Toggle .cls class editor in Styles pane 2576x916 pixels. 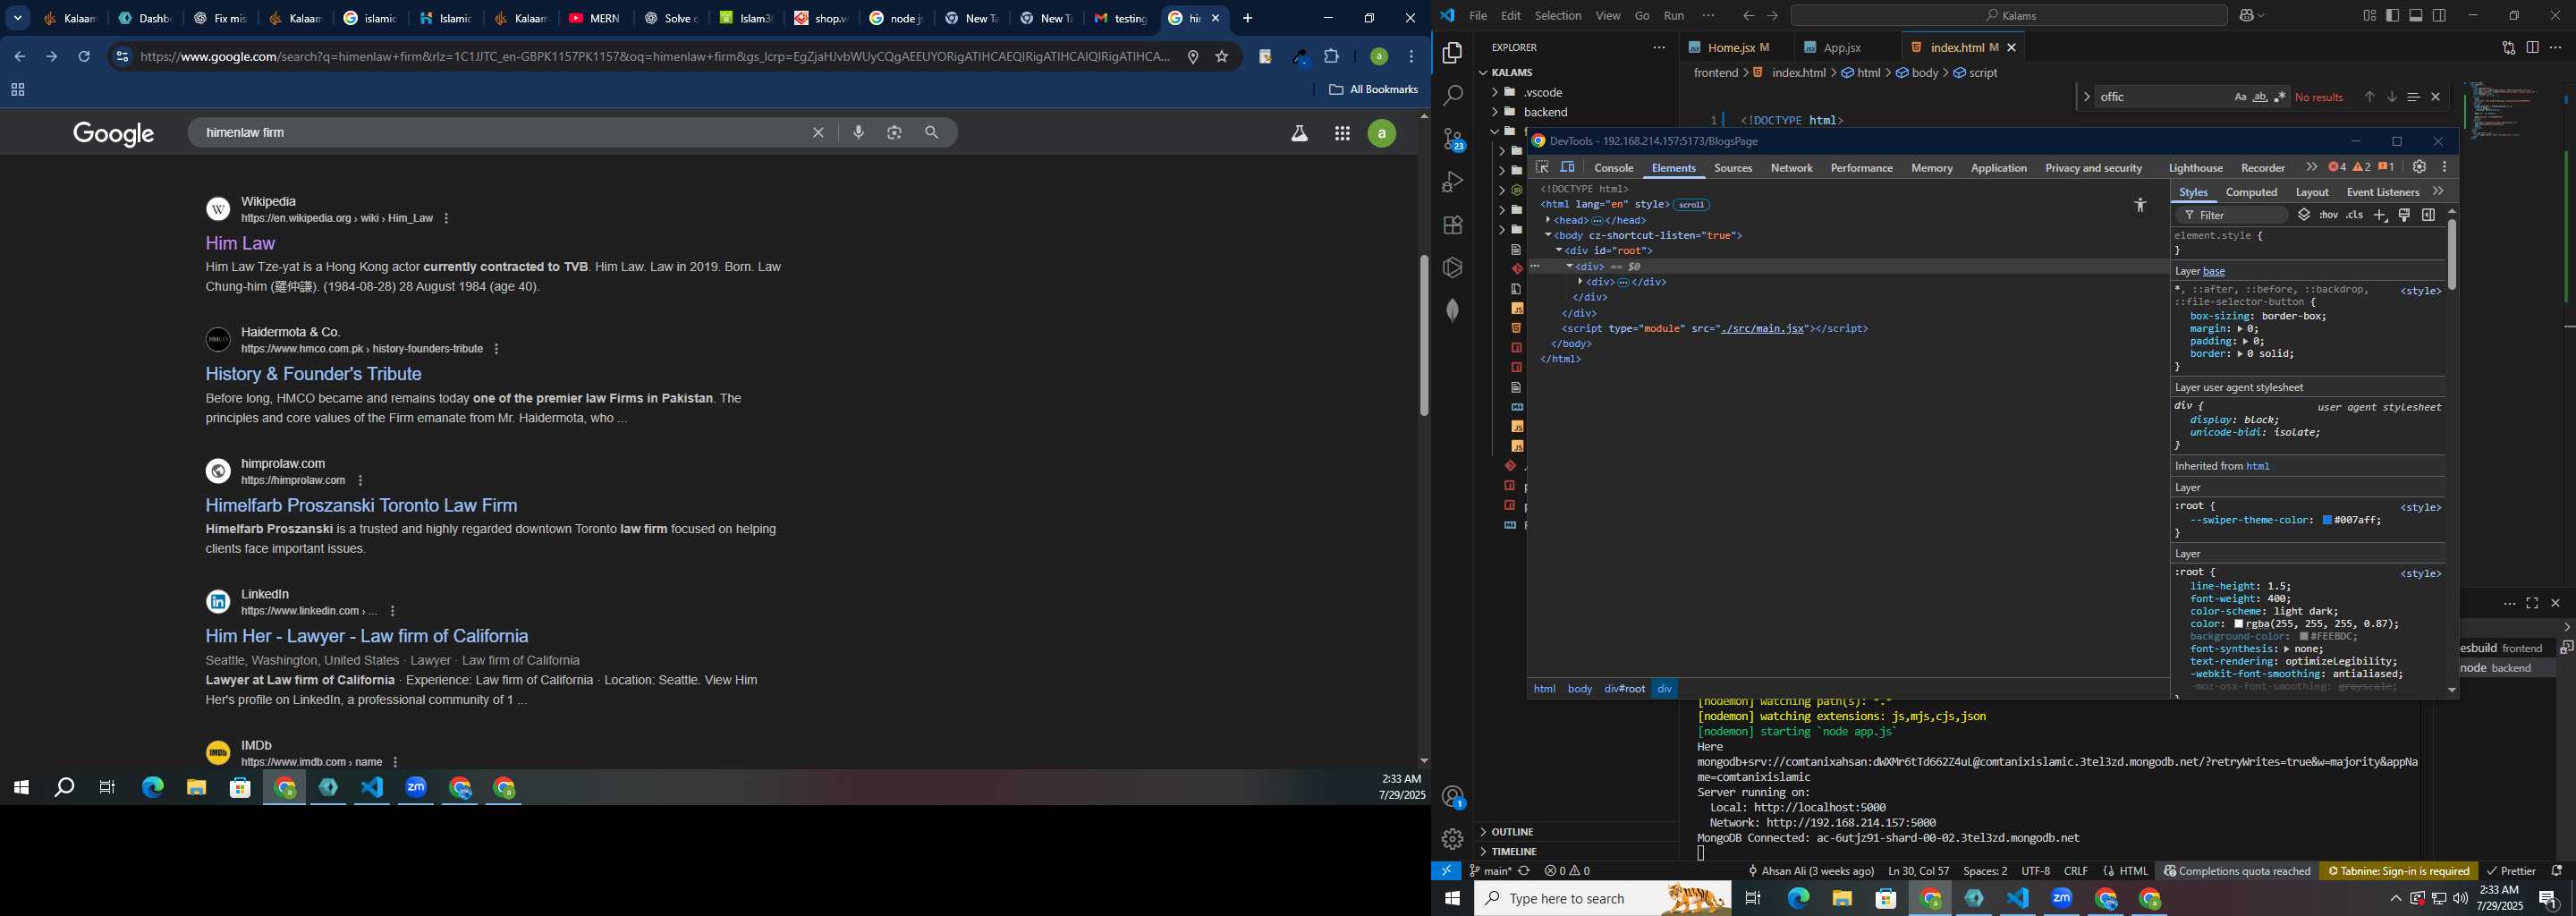pos(2355,215)
